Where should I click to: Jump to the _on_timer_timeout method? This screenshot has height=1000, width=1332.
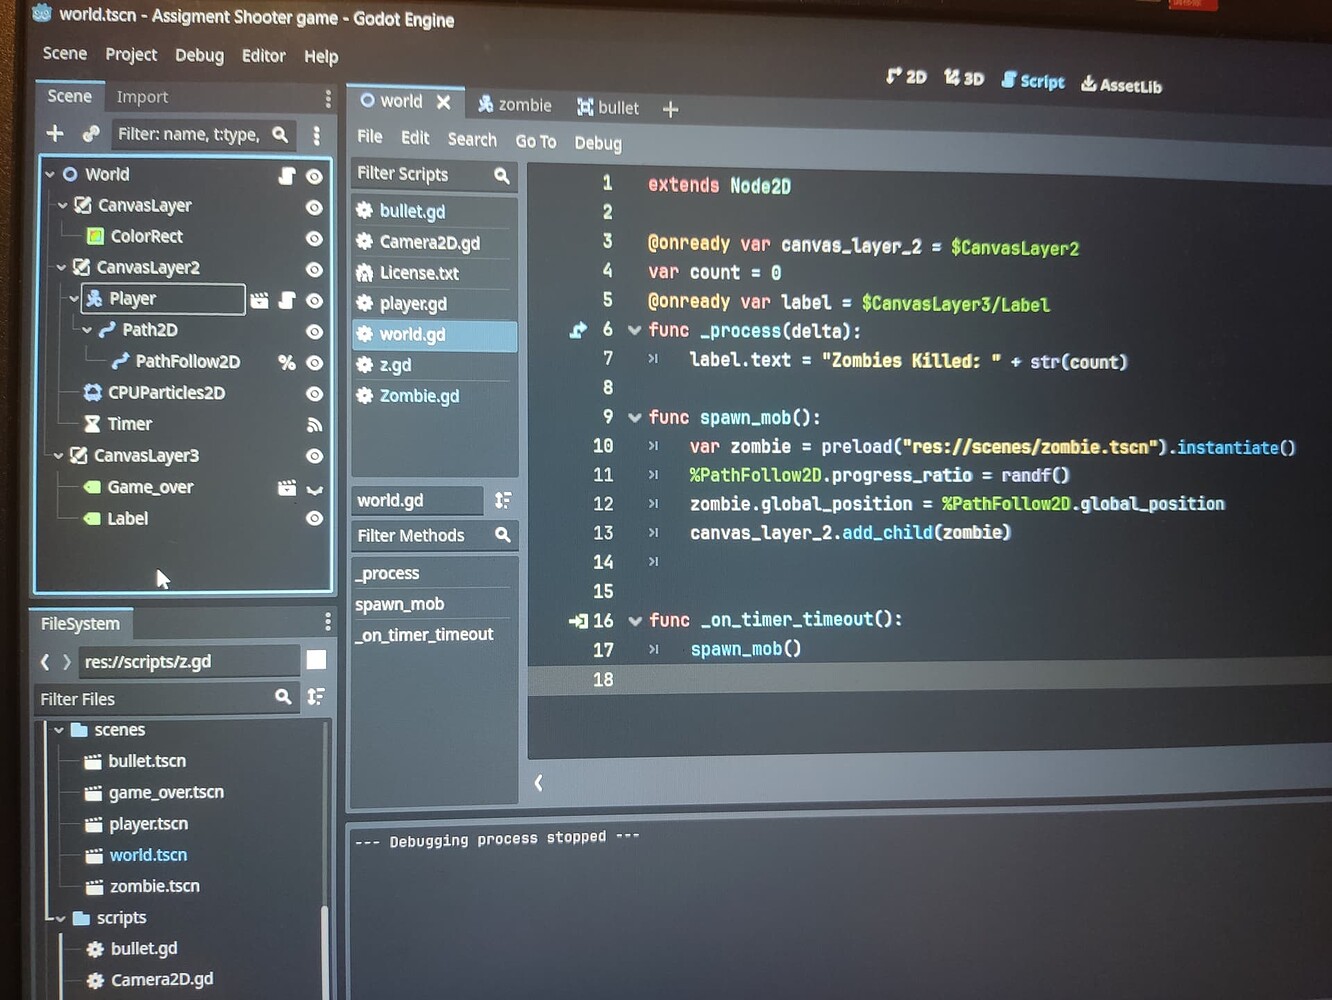(424, 635)
